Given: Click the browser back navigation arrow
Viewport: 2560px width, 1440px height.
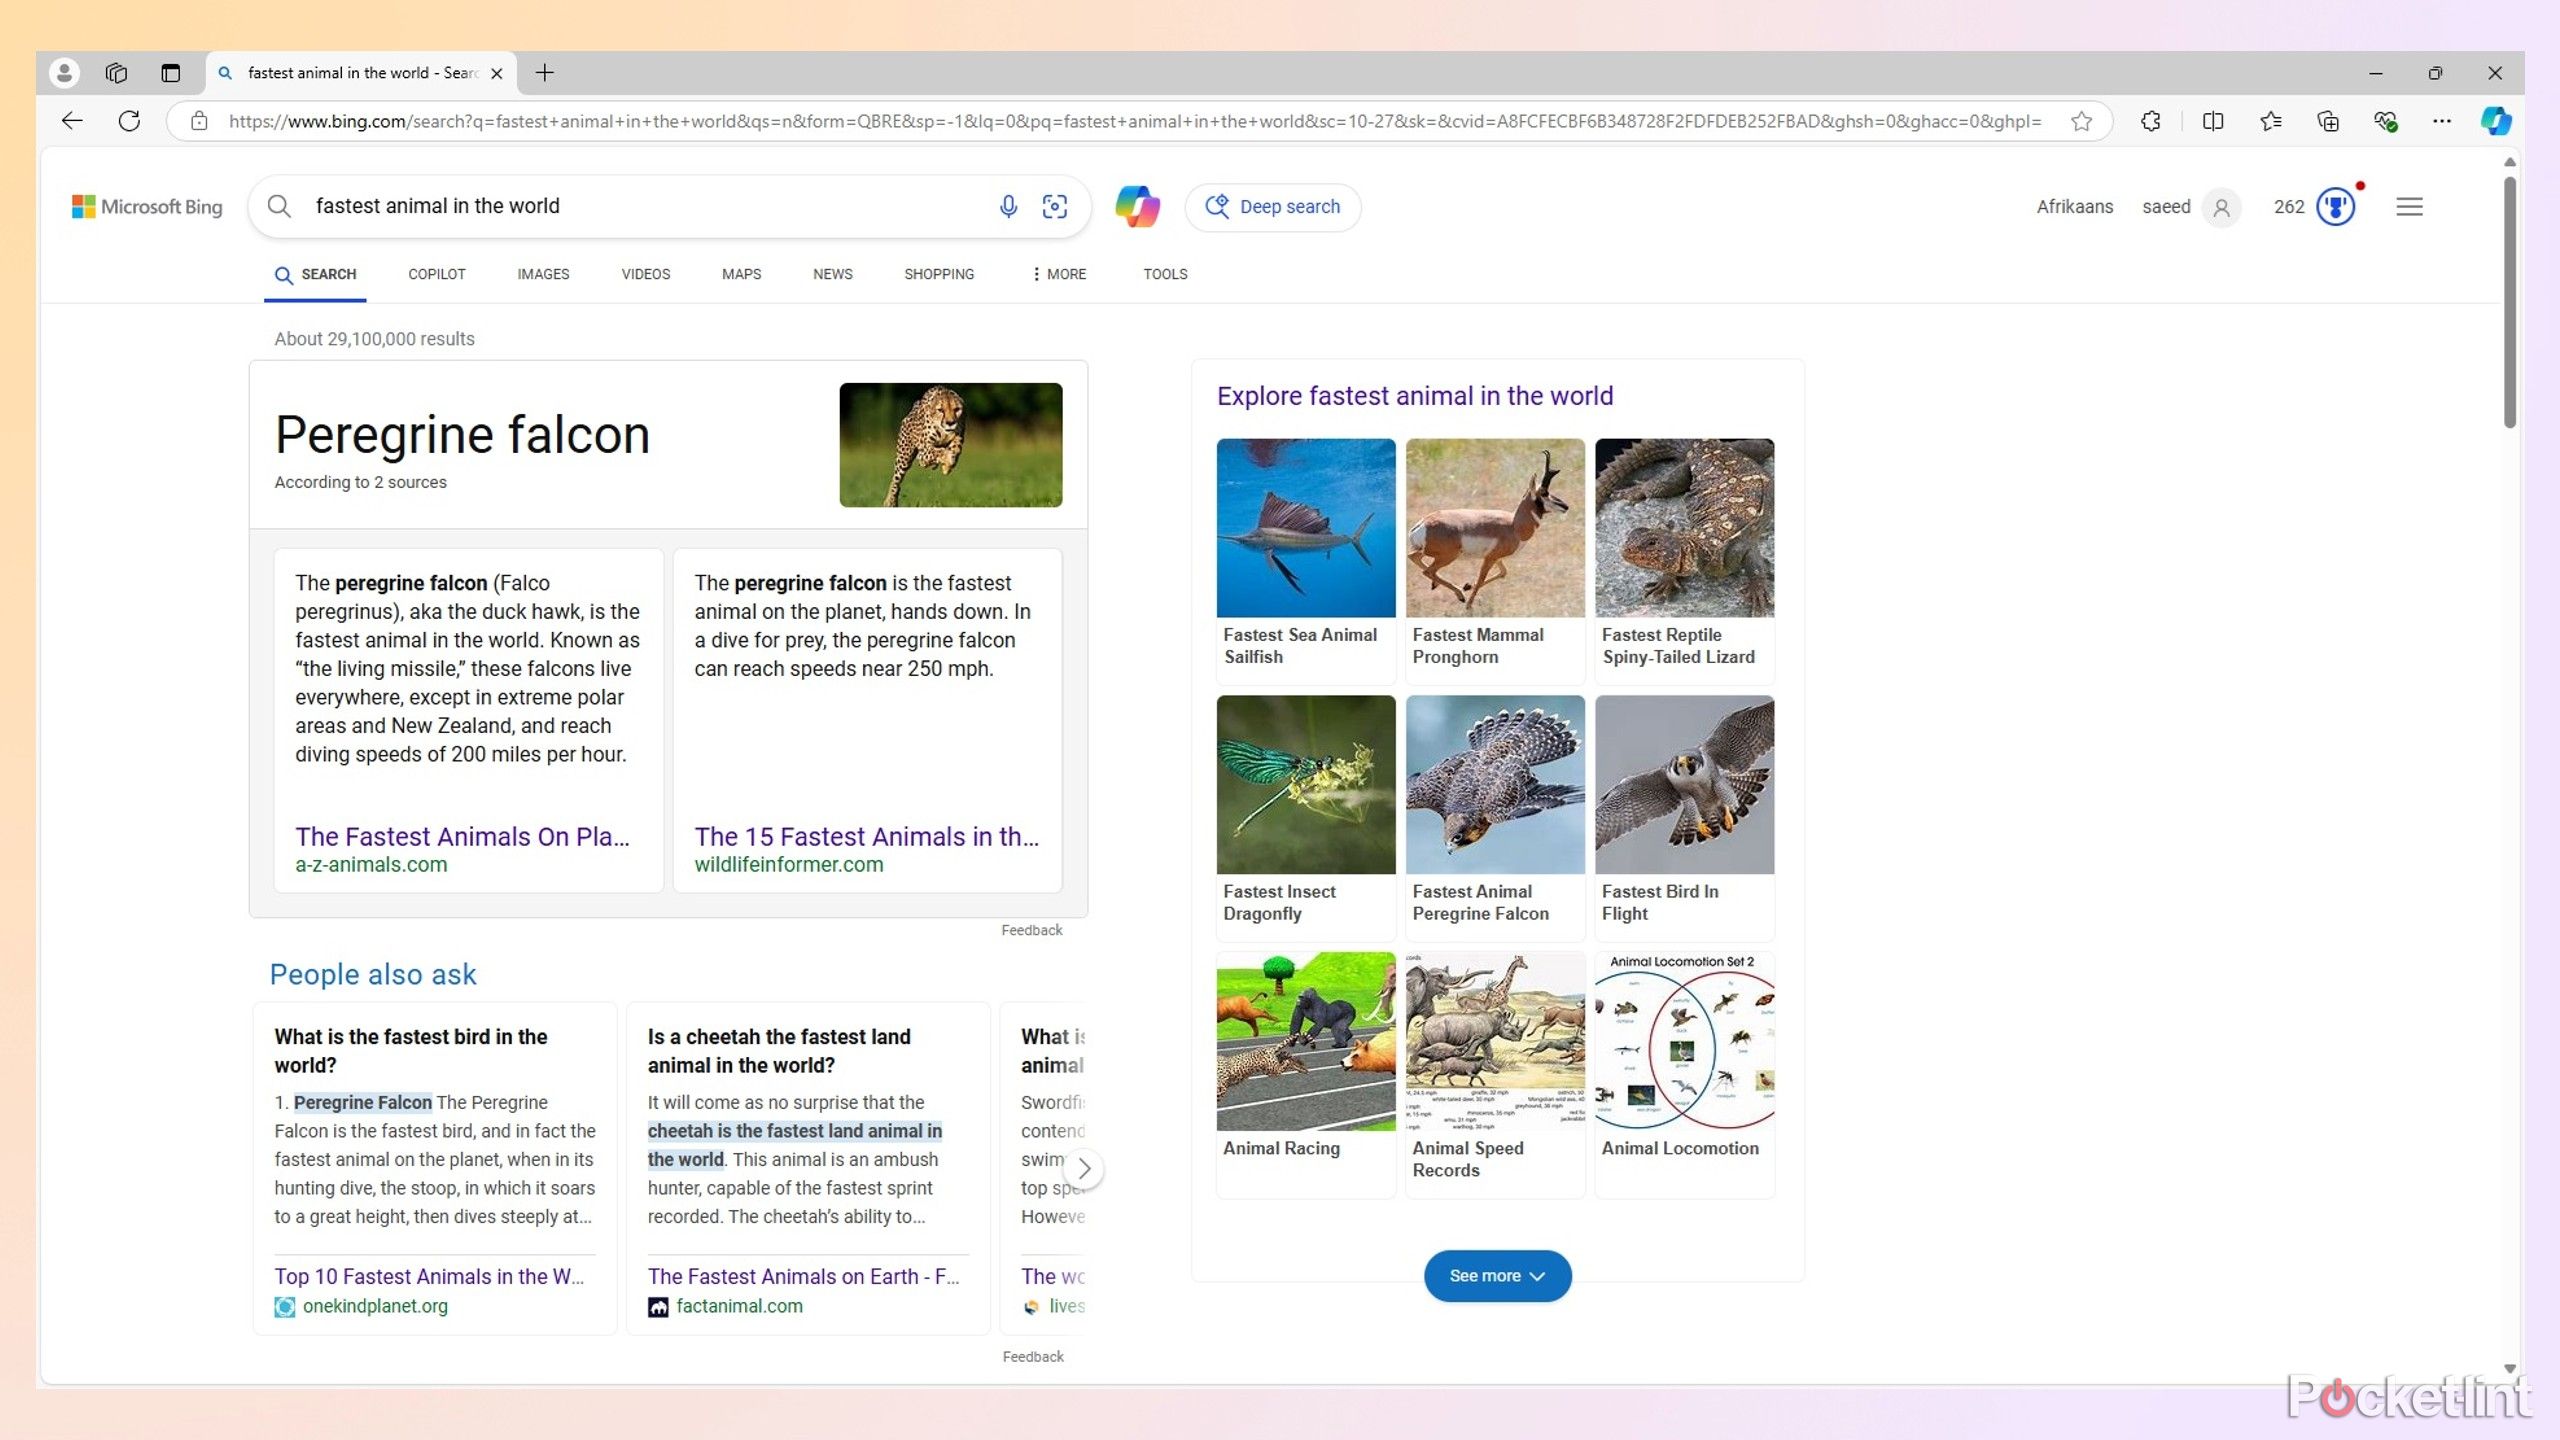Looking at the screenshot, I should [70, 120].
